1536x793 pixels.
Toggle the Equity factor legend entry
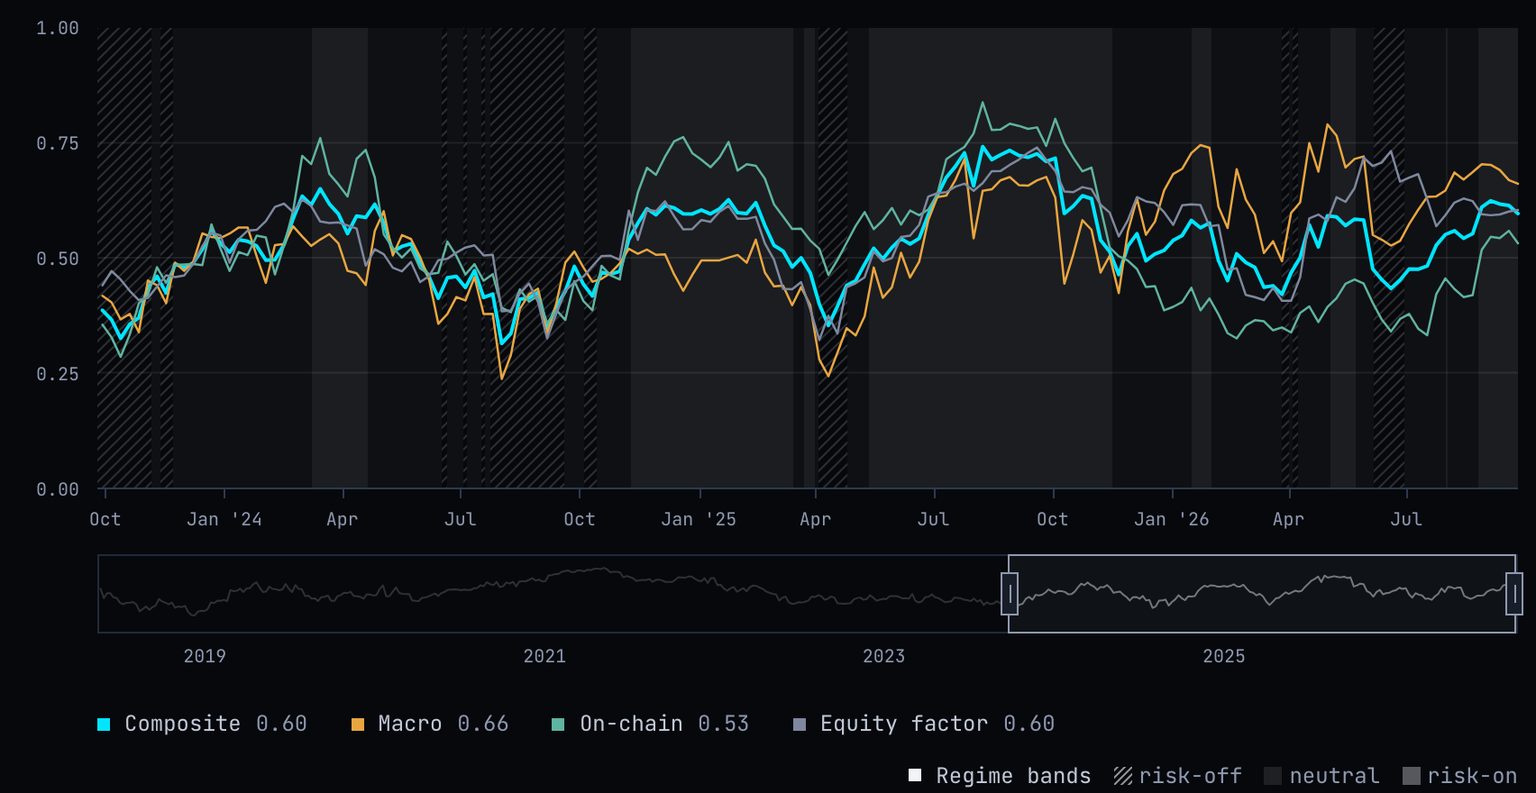(923, 724)
